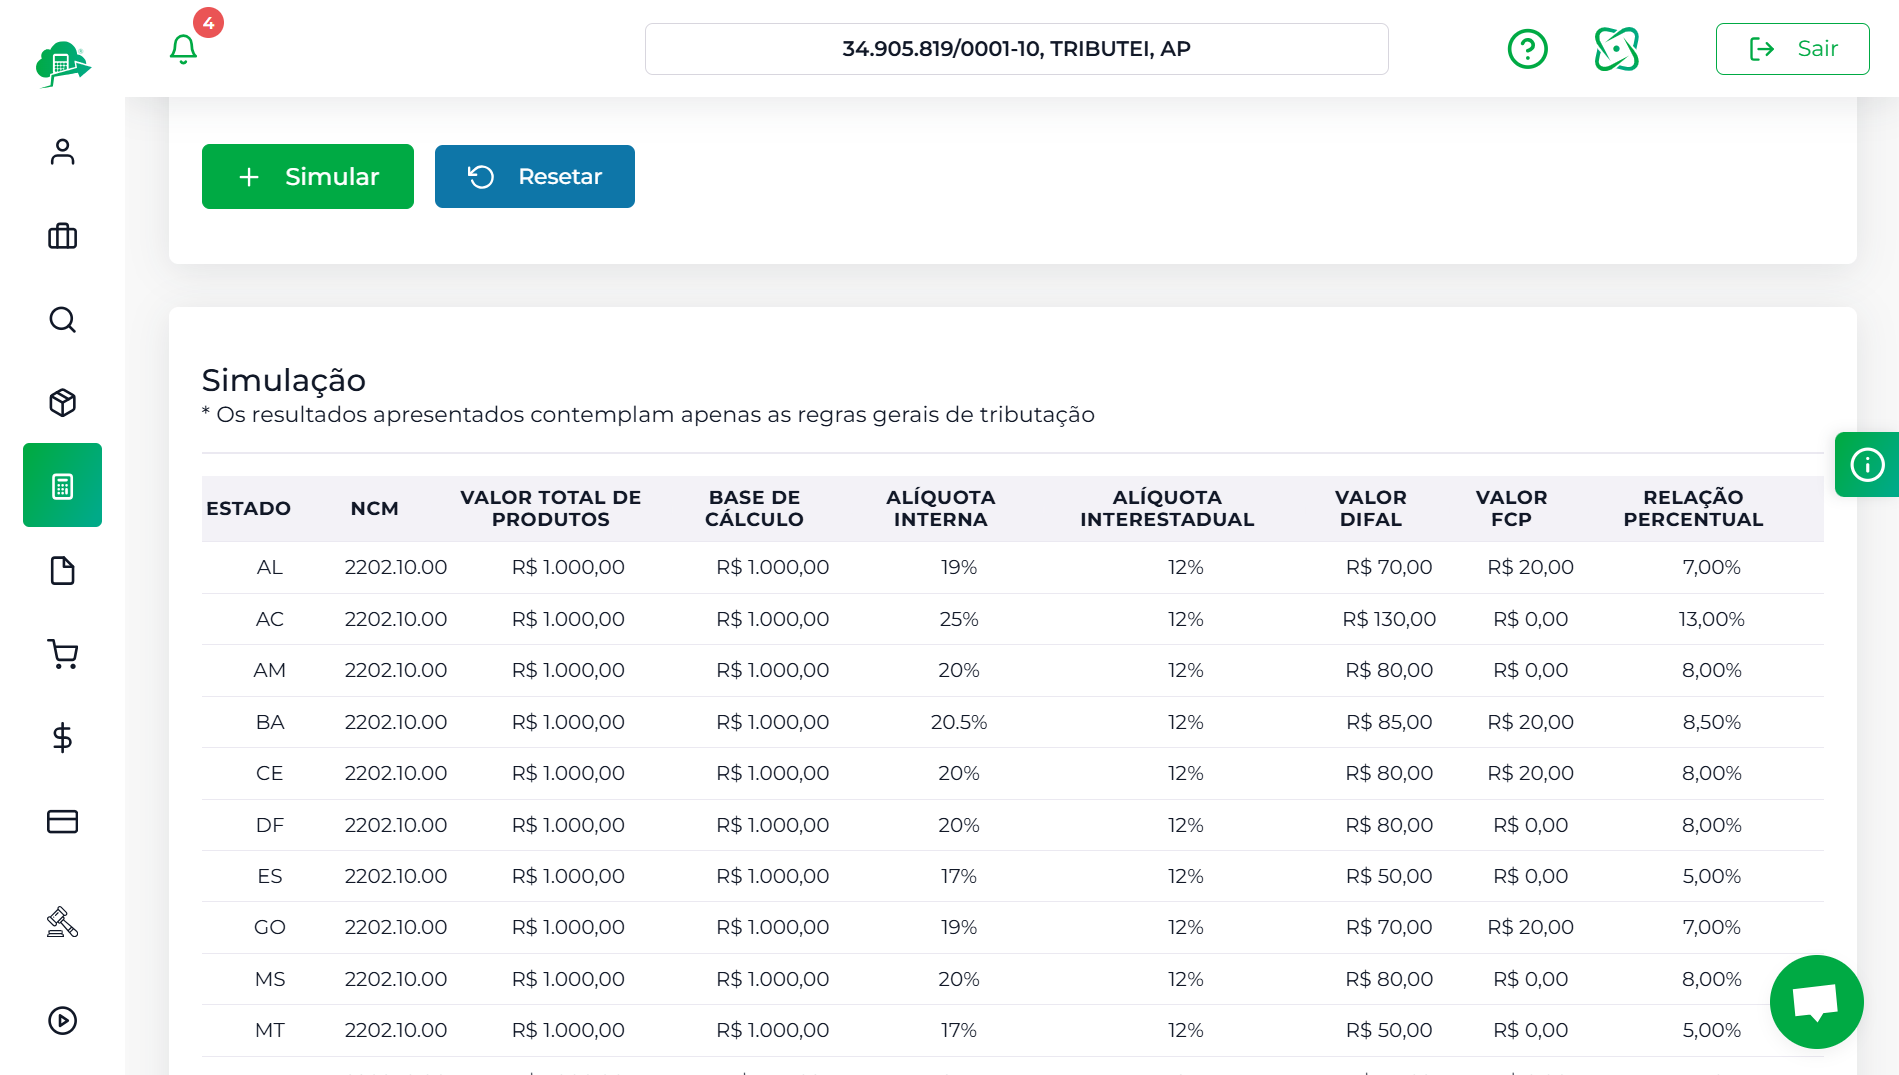Click the help question mark icon
The height and width of the screenshot is (1075, 1899).
click(x=1527, y=49)
